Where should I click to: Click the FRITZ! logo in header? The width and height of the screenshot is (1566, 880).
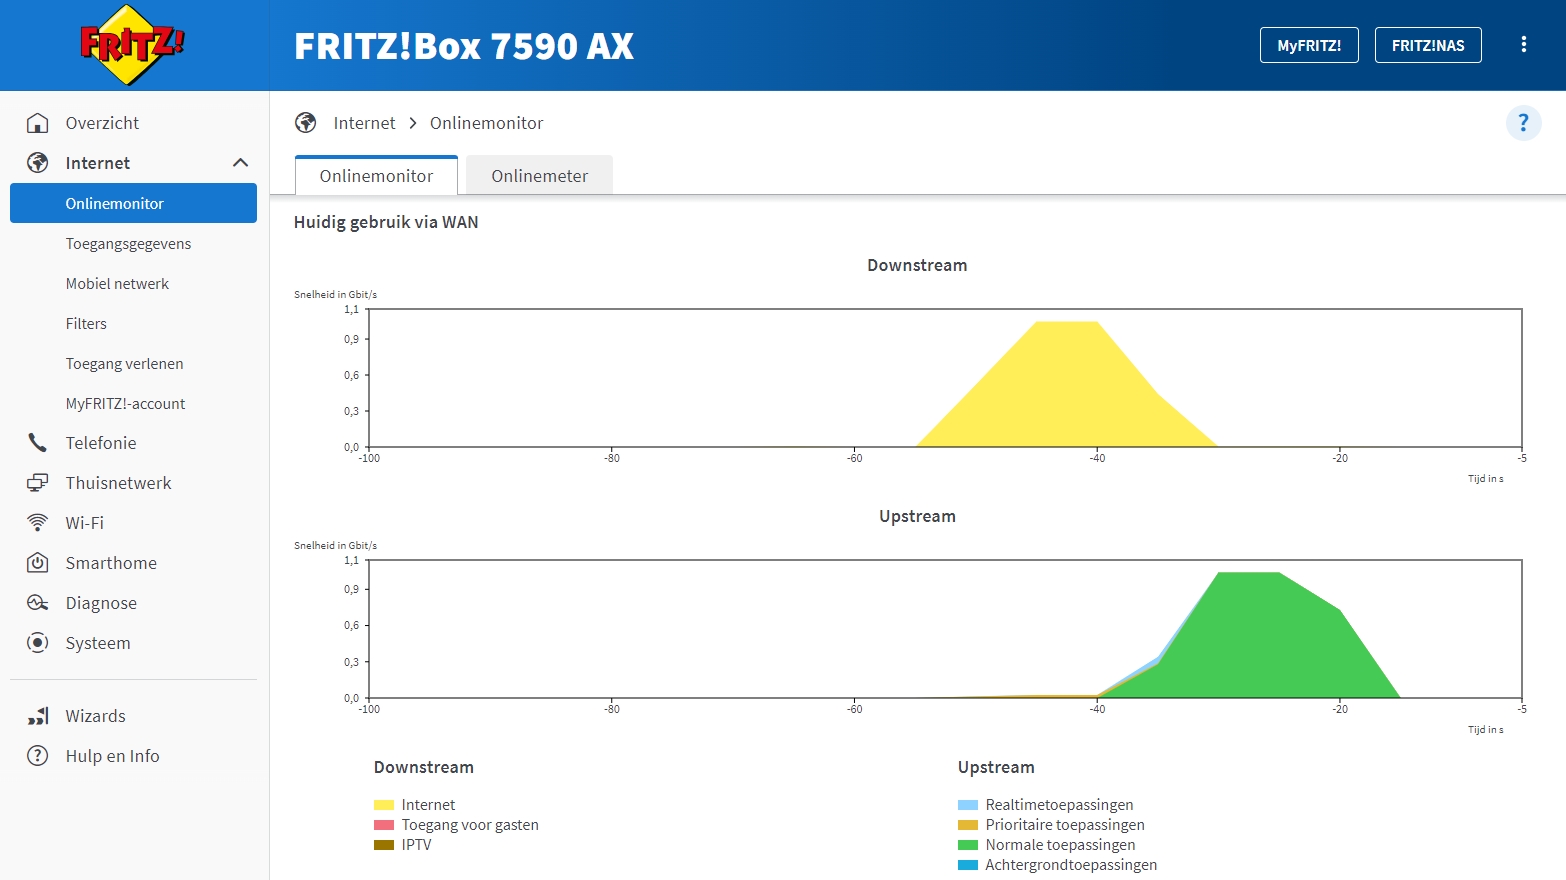132,45
